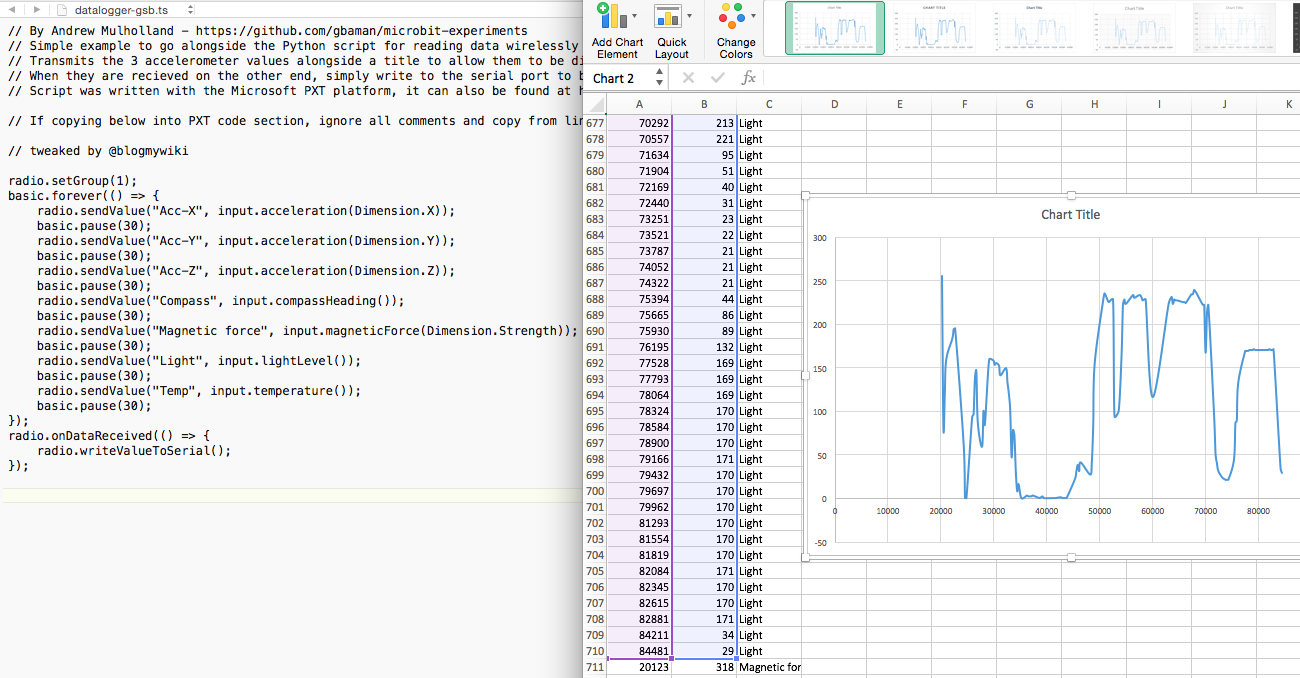Open the Add Chart Element dropdown arrow
Viewport: 1300px width, 678px height.
[635, 16]
